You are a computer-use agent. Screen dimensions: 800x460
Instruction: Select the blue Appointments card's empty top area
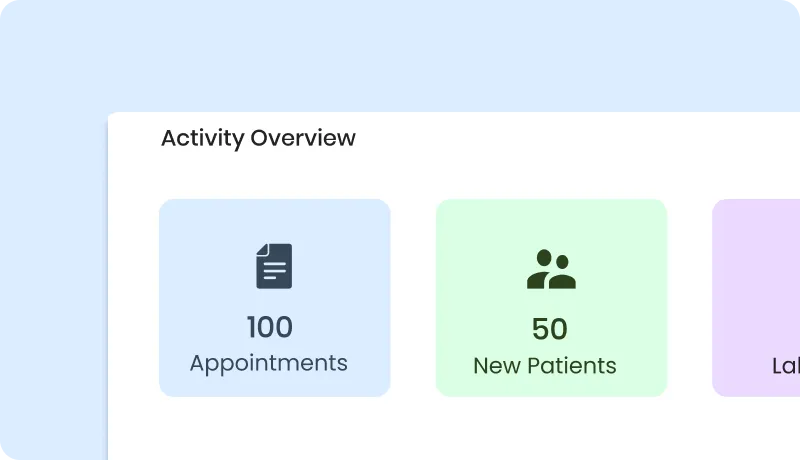pos(274,218)
